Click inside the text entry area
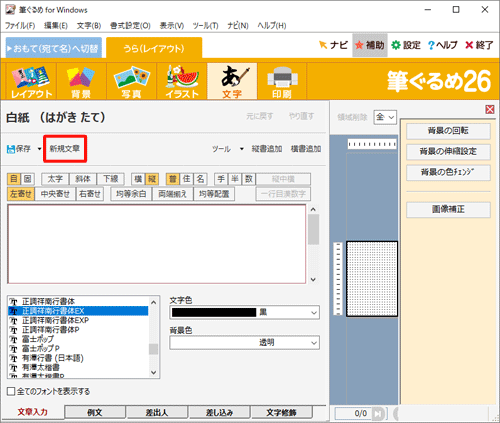Image resolution: width=500 pixels, height=423 pixels. tap(157, 244)
